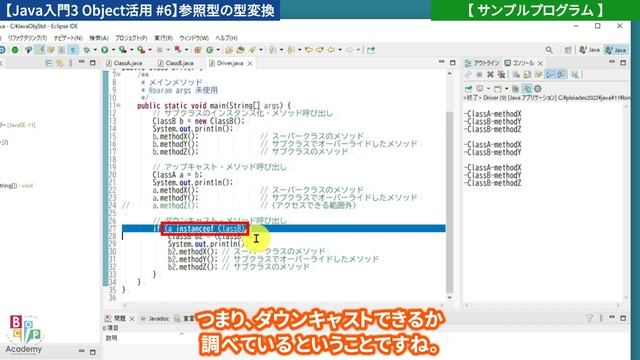Toggle Word Wrap in console toolbar
640x360 pixels.
click(x=538, y=74)
